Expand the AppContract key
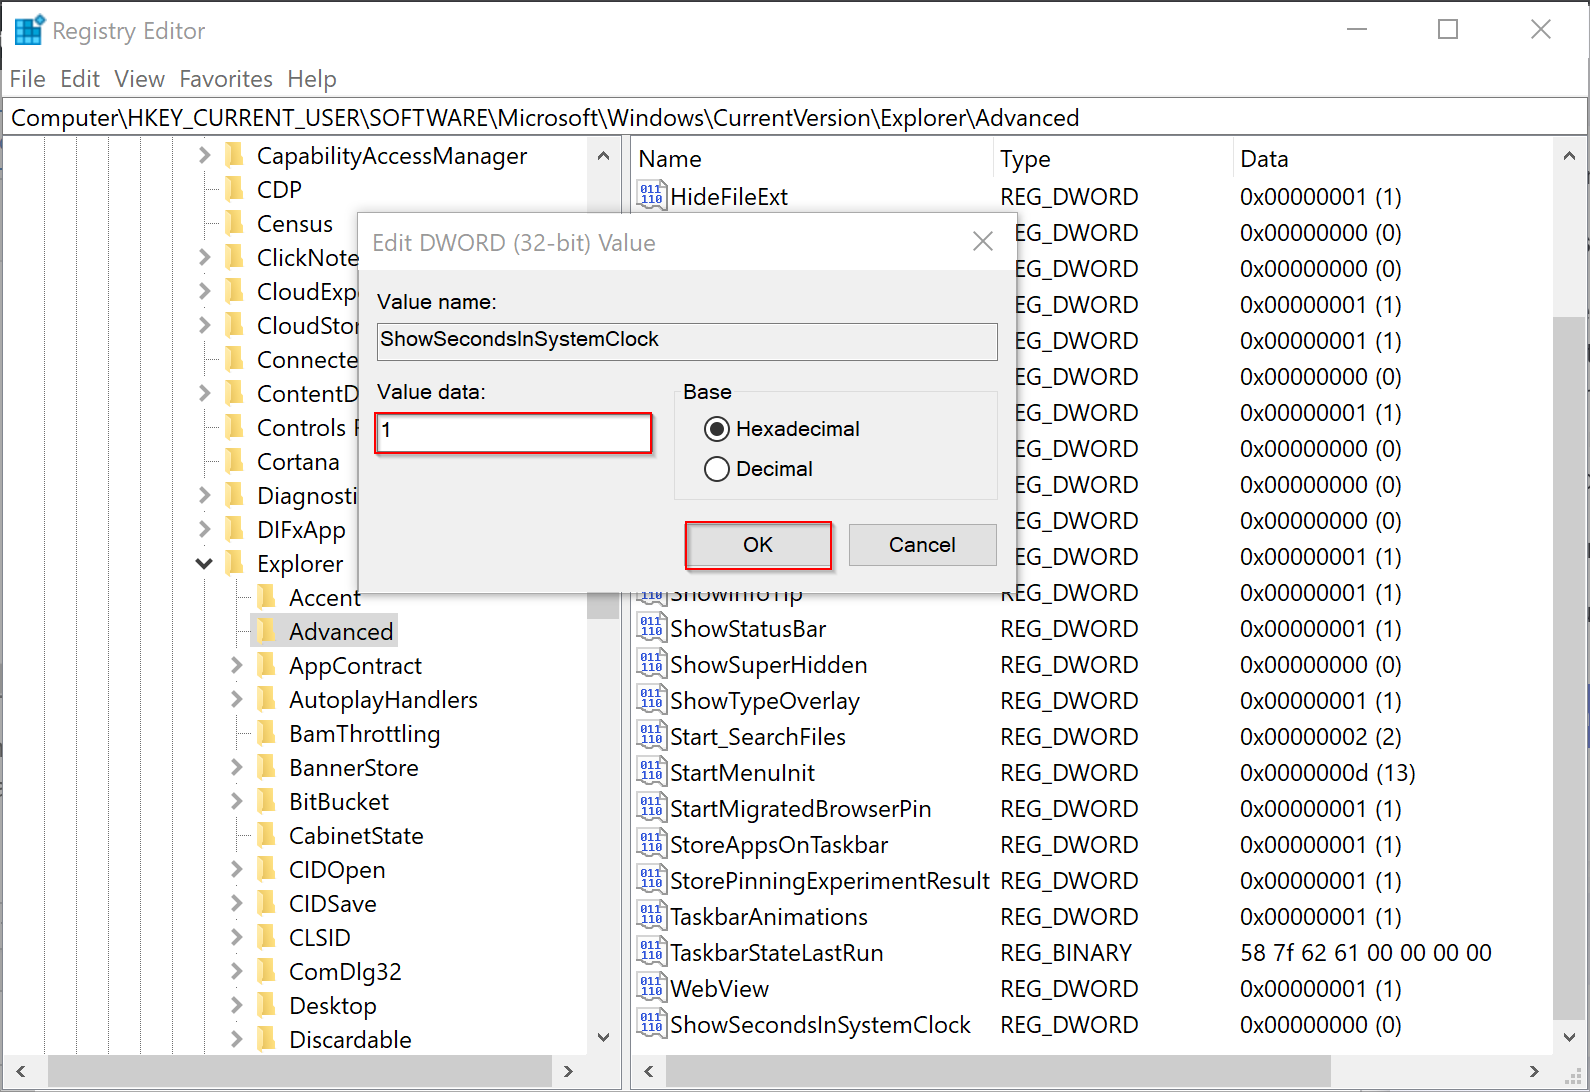Viewport: 1590px width, 1092px height. click(236, 665)
